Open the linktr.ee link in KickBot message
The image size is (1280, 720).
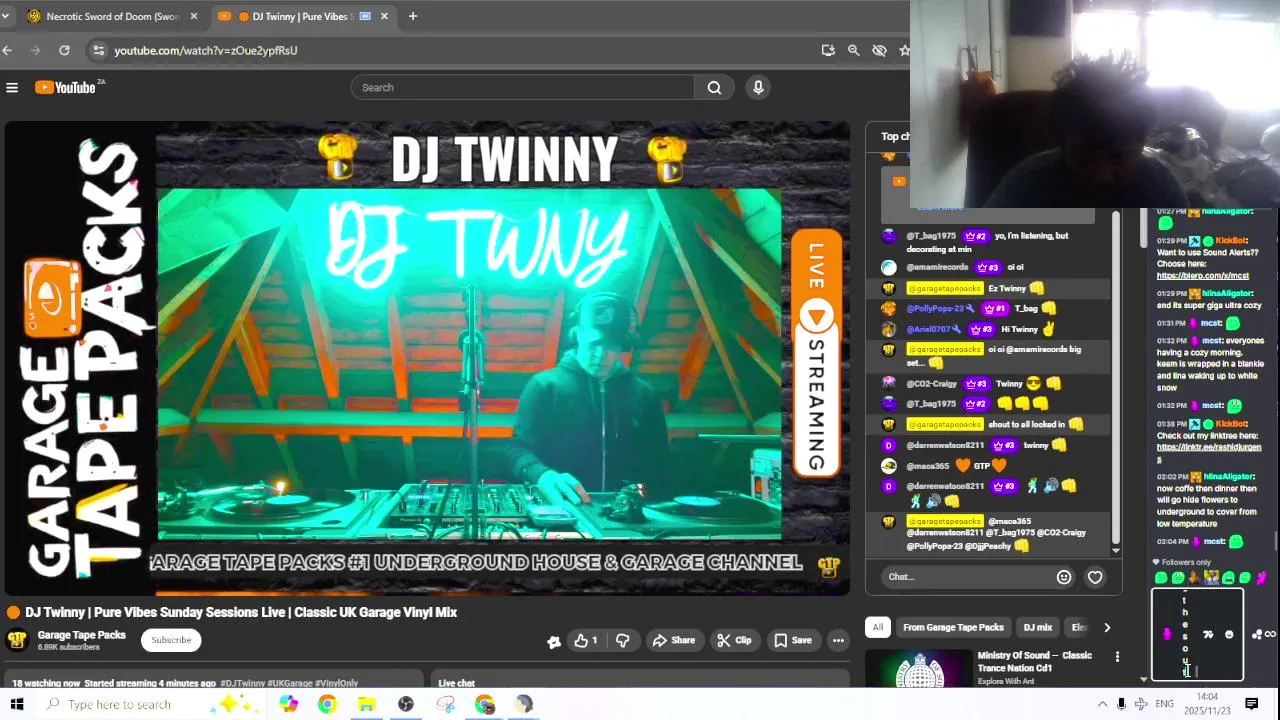[1209, 452]
